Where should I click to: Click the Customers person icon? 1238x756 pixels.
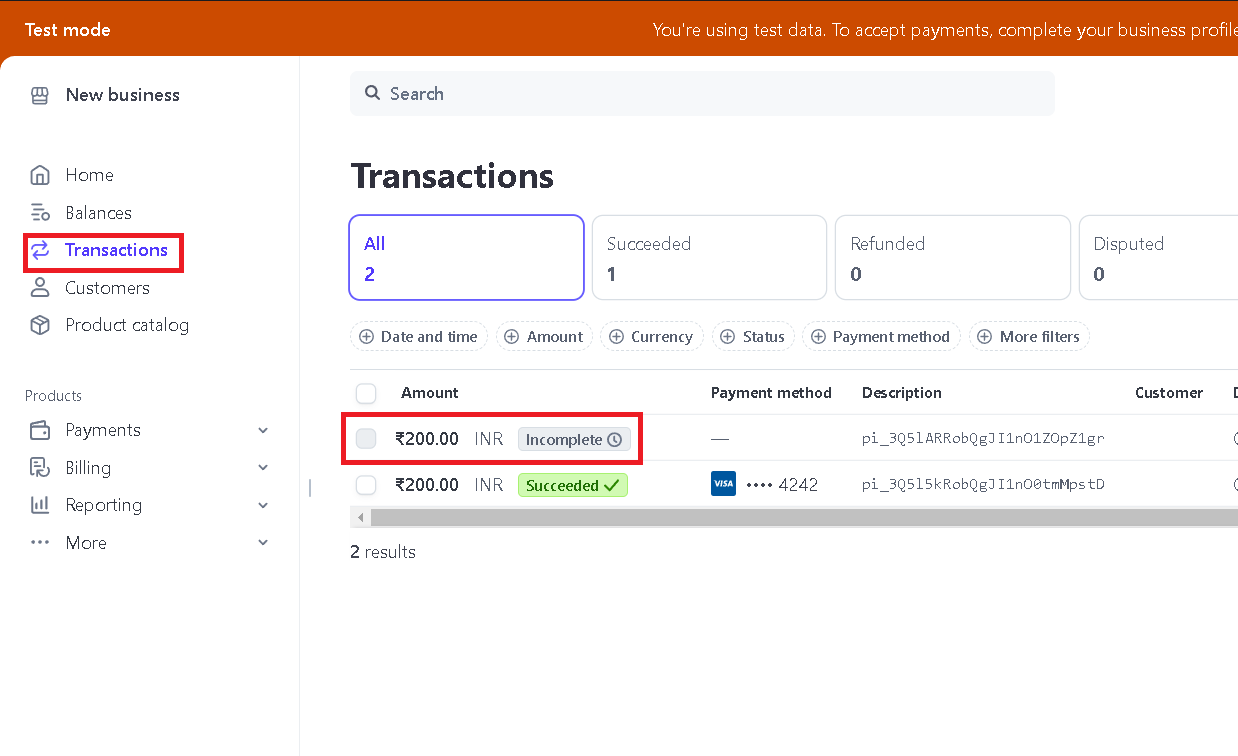[x=40, y=288]
